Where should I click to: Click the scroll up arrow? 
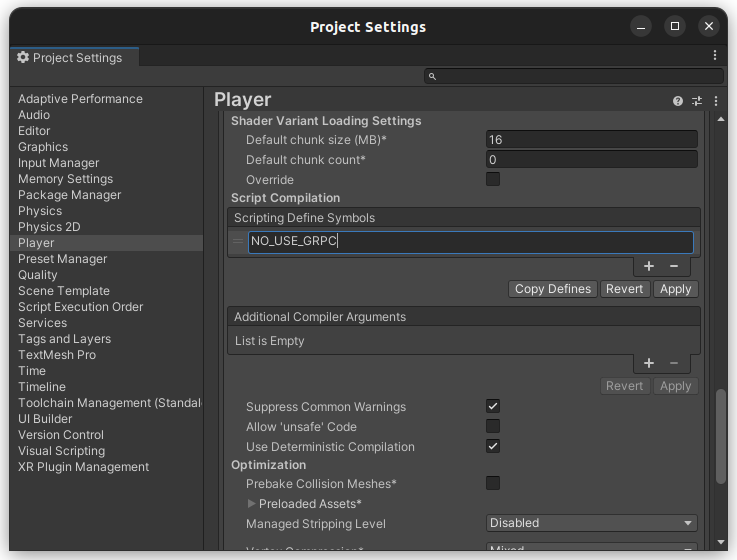click(x=721, y=119)
